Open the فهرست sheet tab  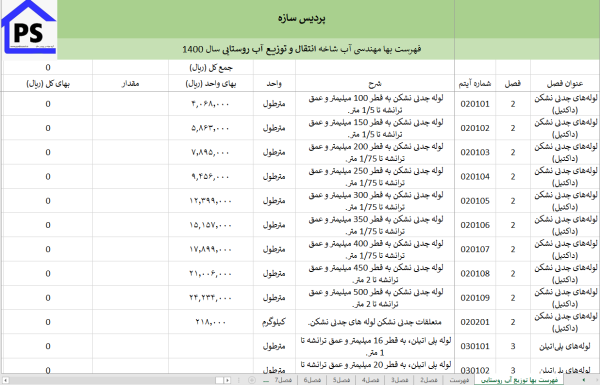(459, 380)
